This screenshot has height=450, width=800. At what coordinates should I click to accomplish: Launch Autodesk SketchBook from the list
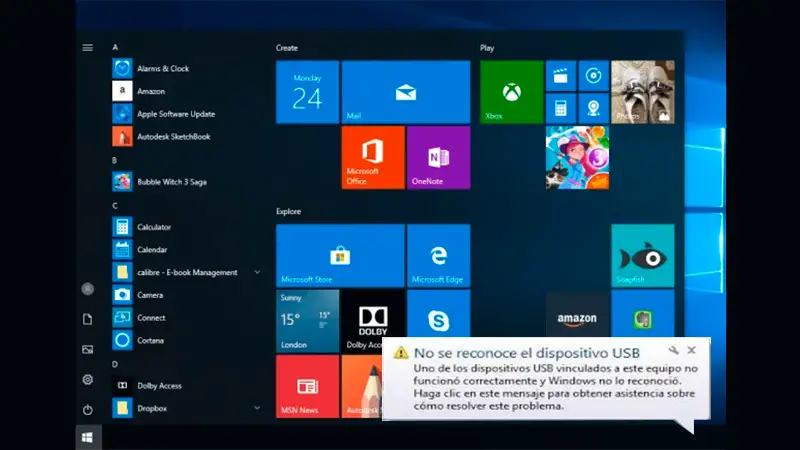point(186,137)
